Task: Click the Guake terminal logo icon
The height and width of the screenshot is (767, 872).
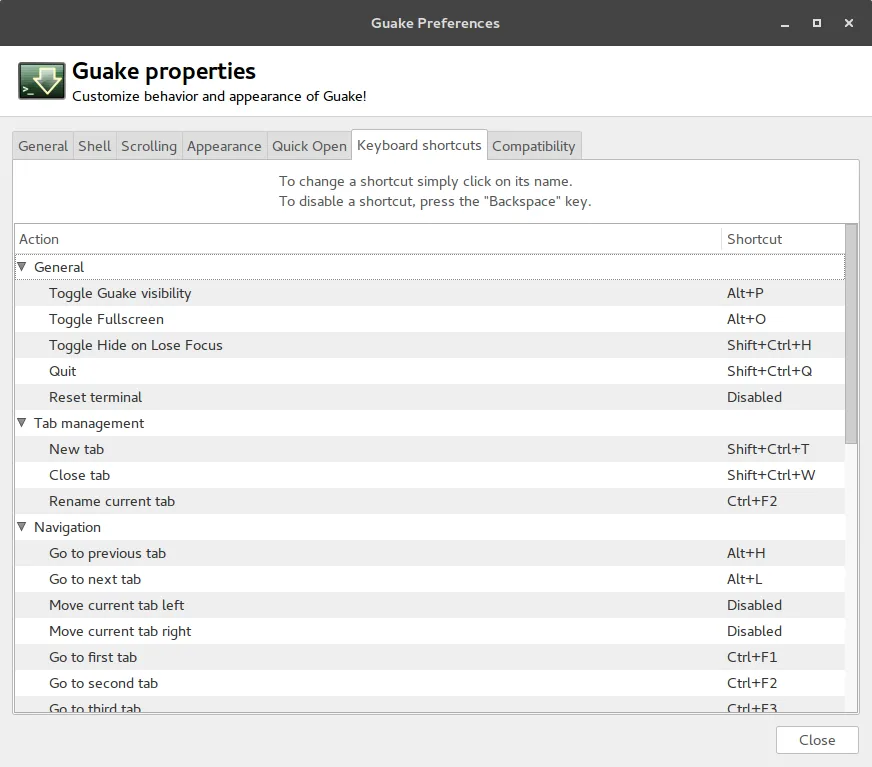Action: point(42,81)
